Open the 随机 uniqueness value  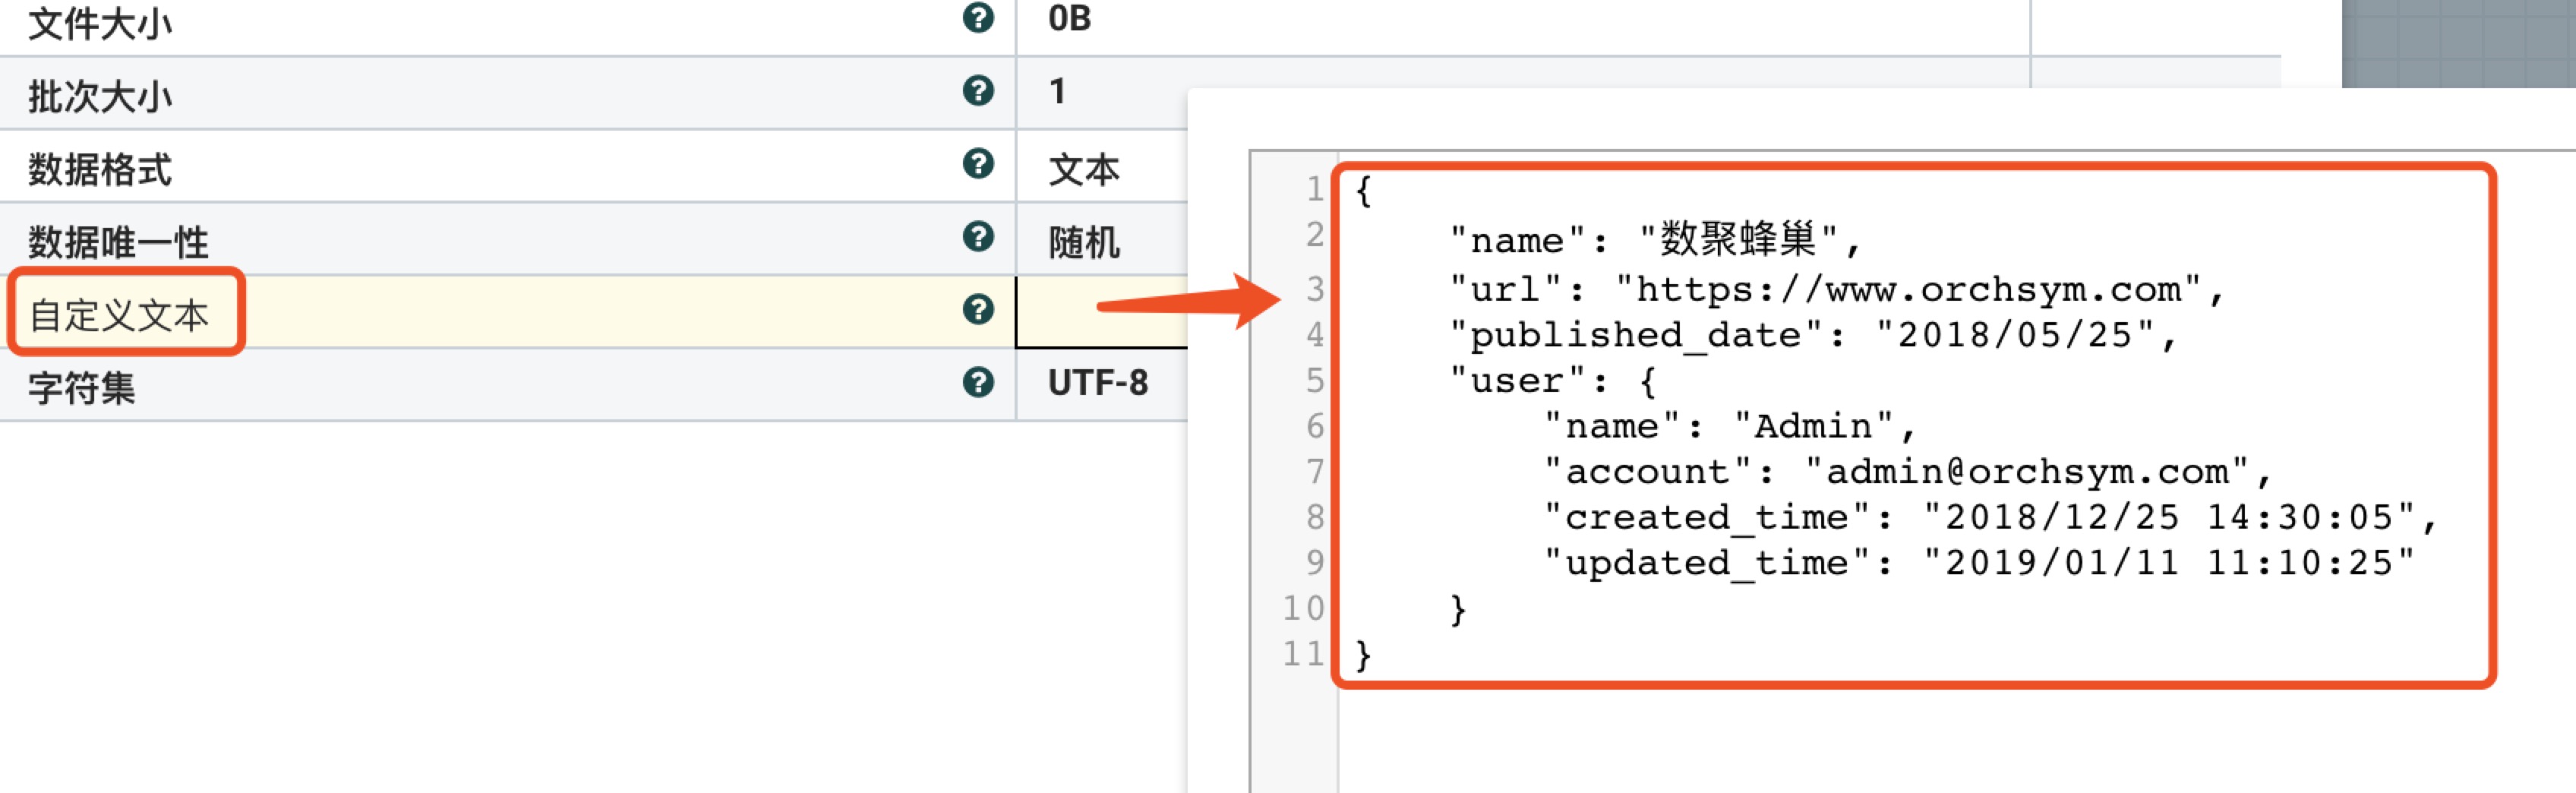(x=1083, y=242)
